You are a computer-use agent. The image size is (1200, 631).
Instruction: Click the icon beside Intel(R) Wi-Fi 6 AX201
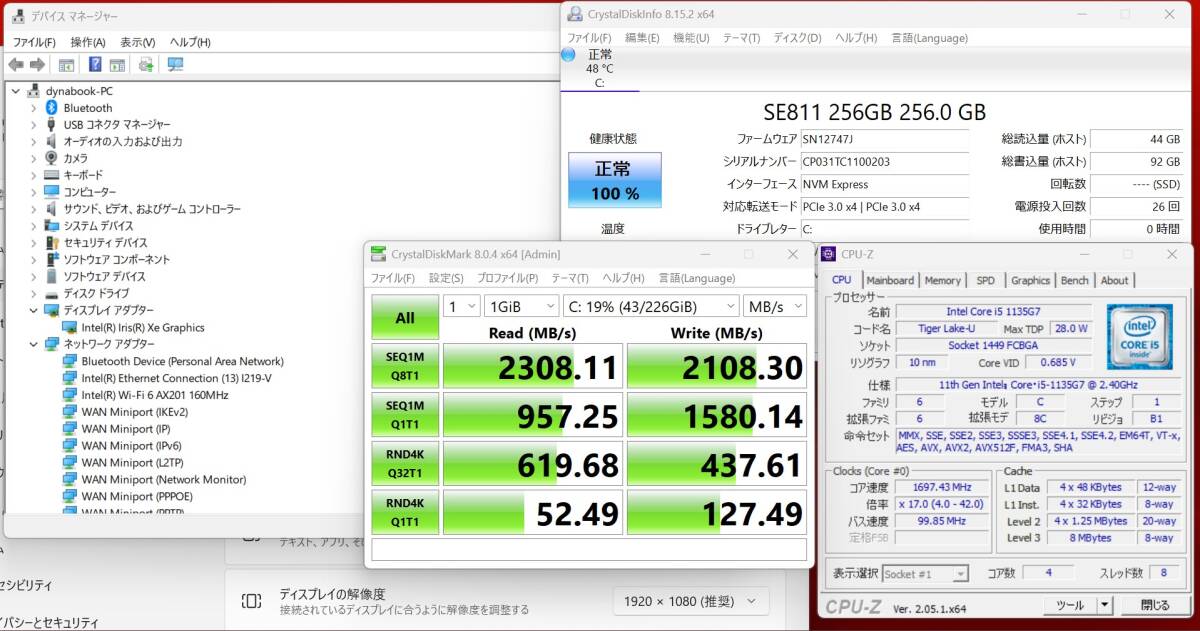70,395
